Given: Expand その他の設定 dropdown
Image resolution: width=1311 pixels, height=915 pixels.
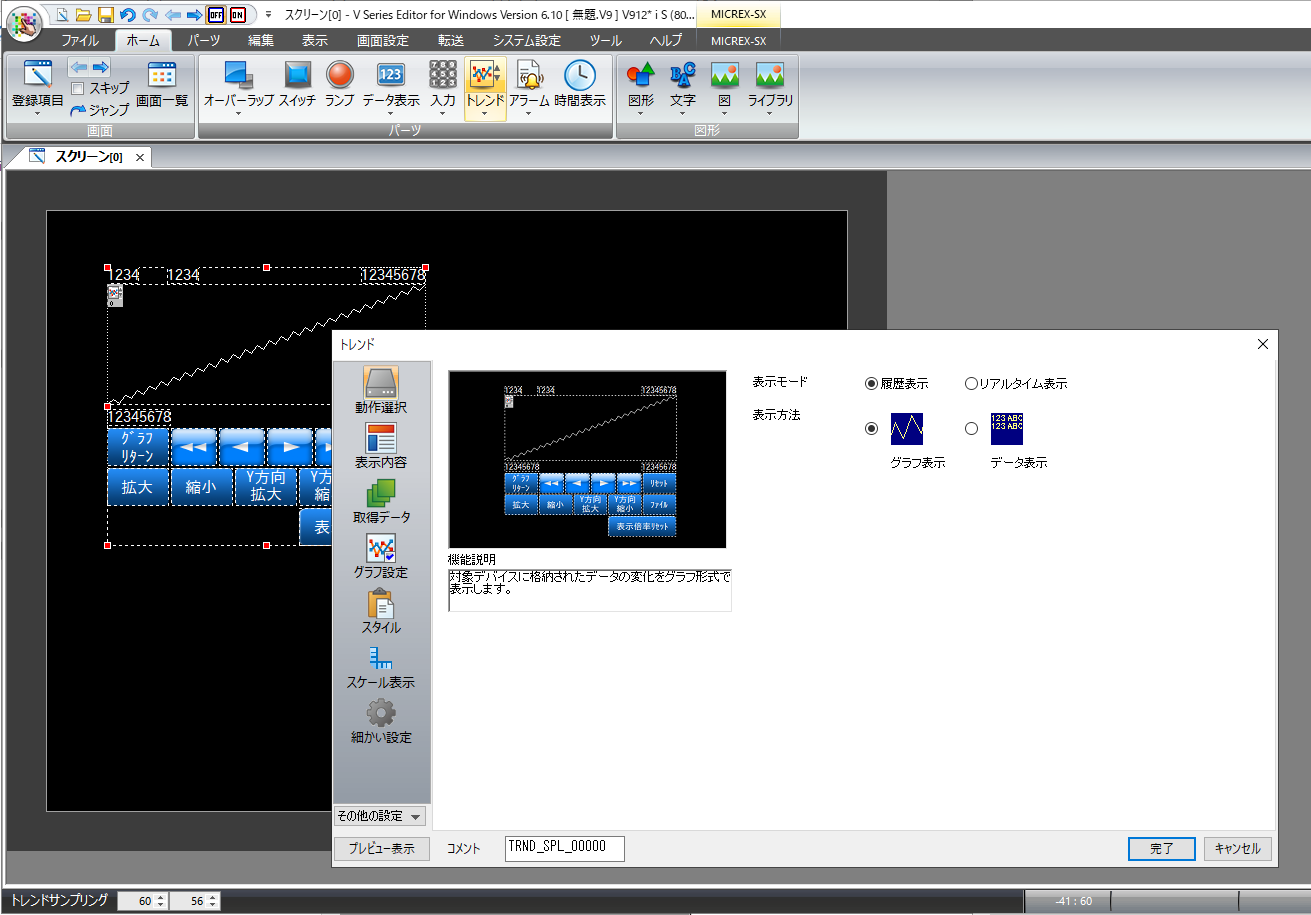Looking at the screenshot, I should 379,816.
